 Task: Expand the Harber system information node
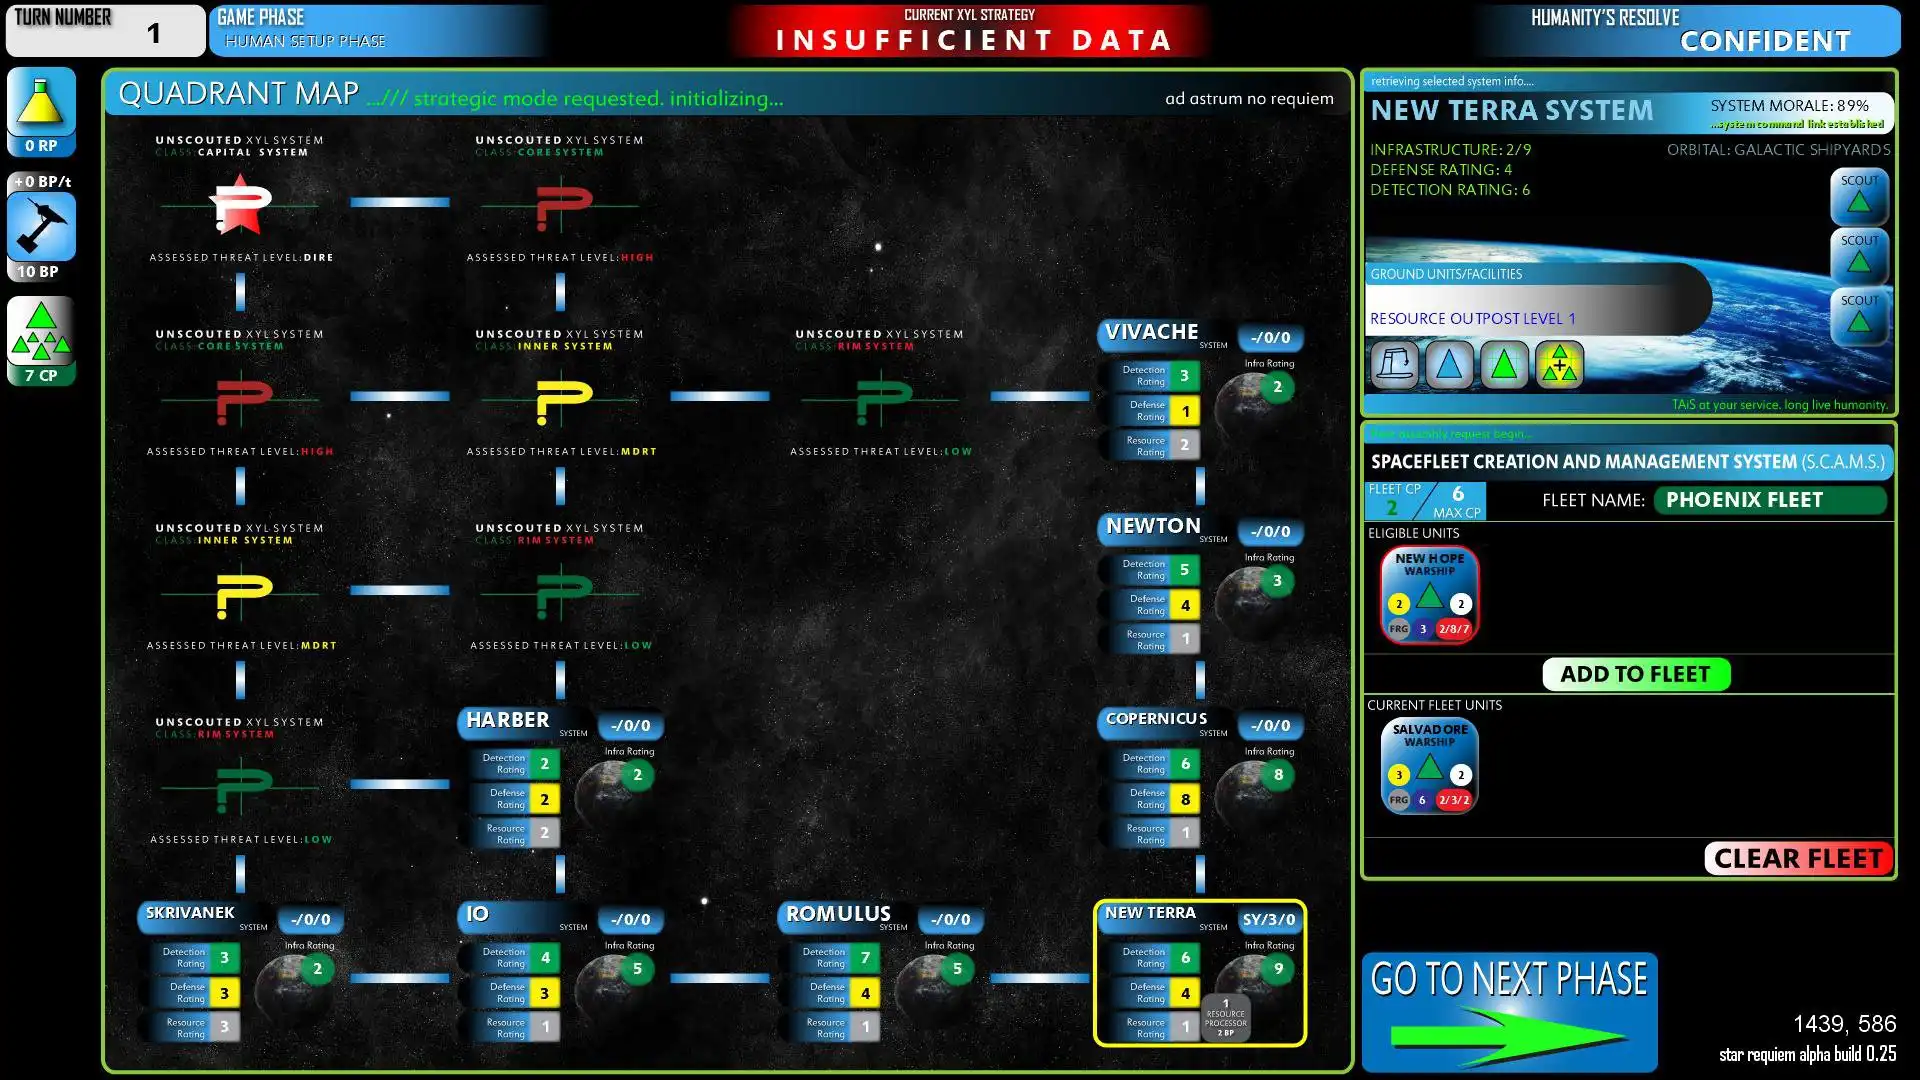(x=508, y=719)
